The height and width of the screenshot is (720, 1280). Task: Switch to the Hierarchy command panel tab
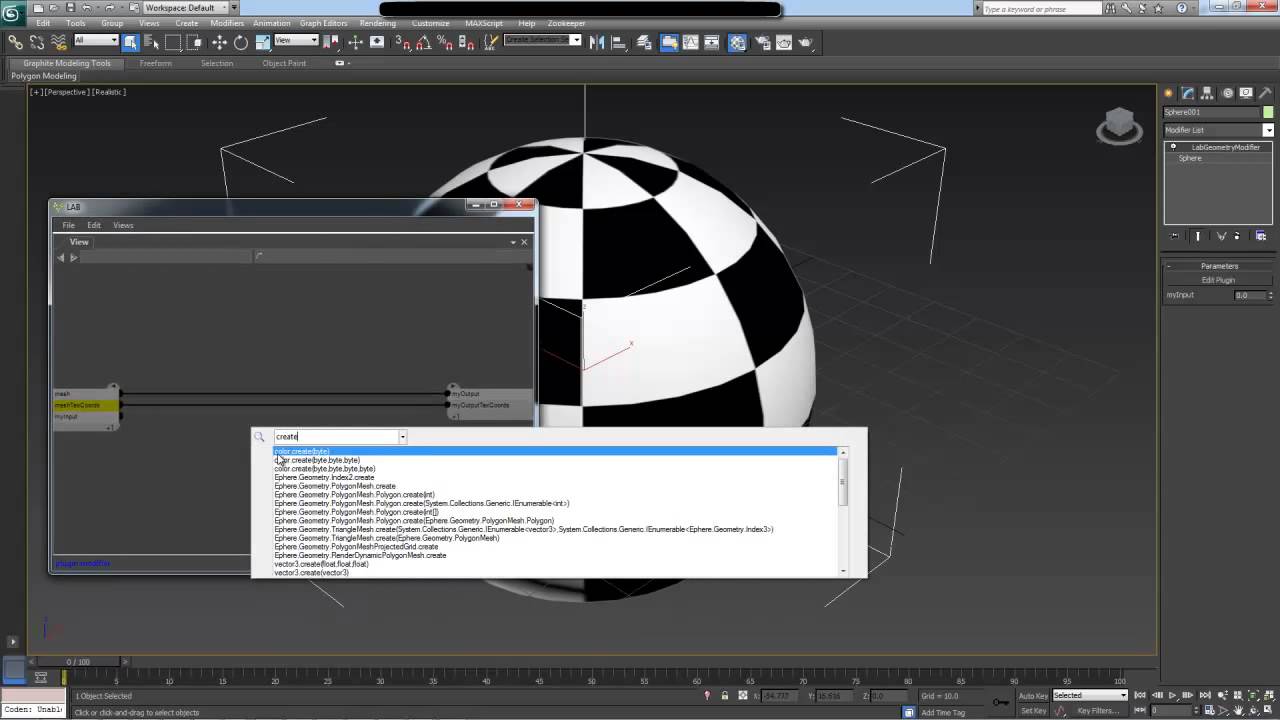click(1208, 93)
